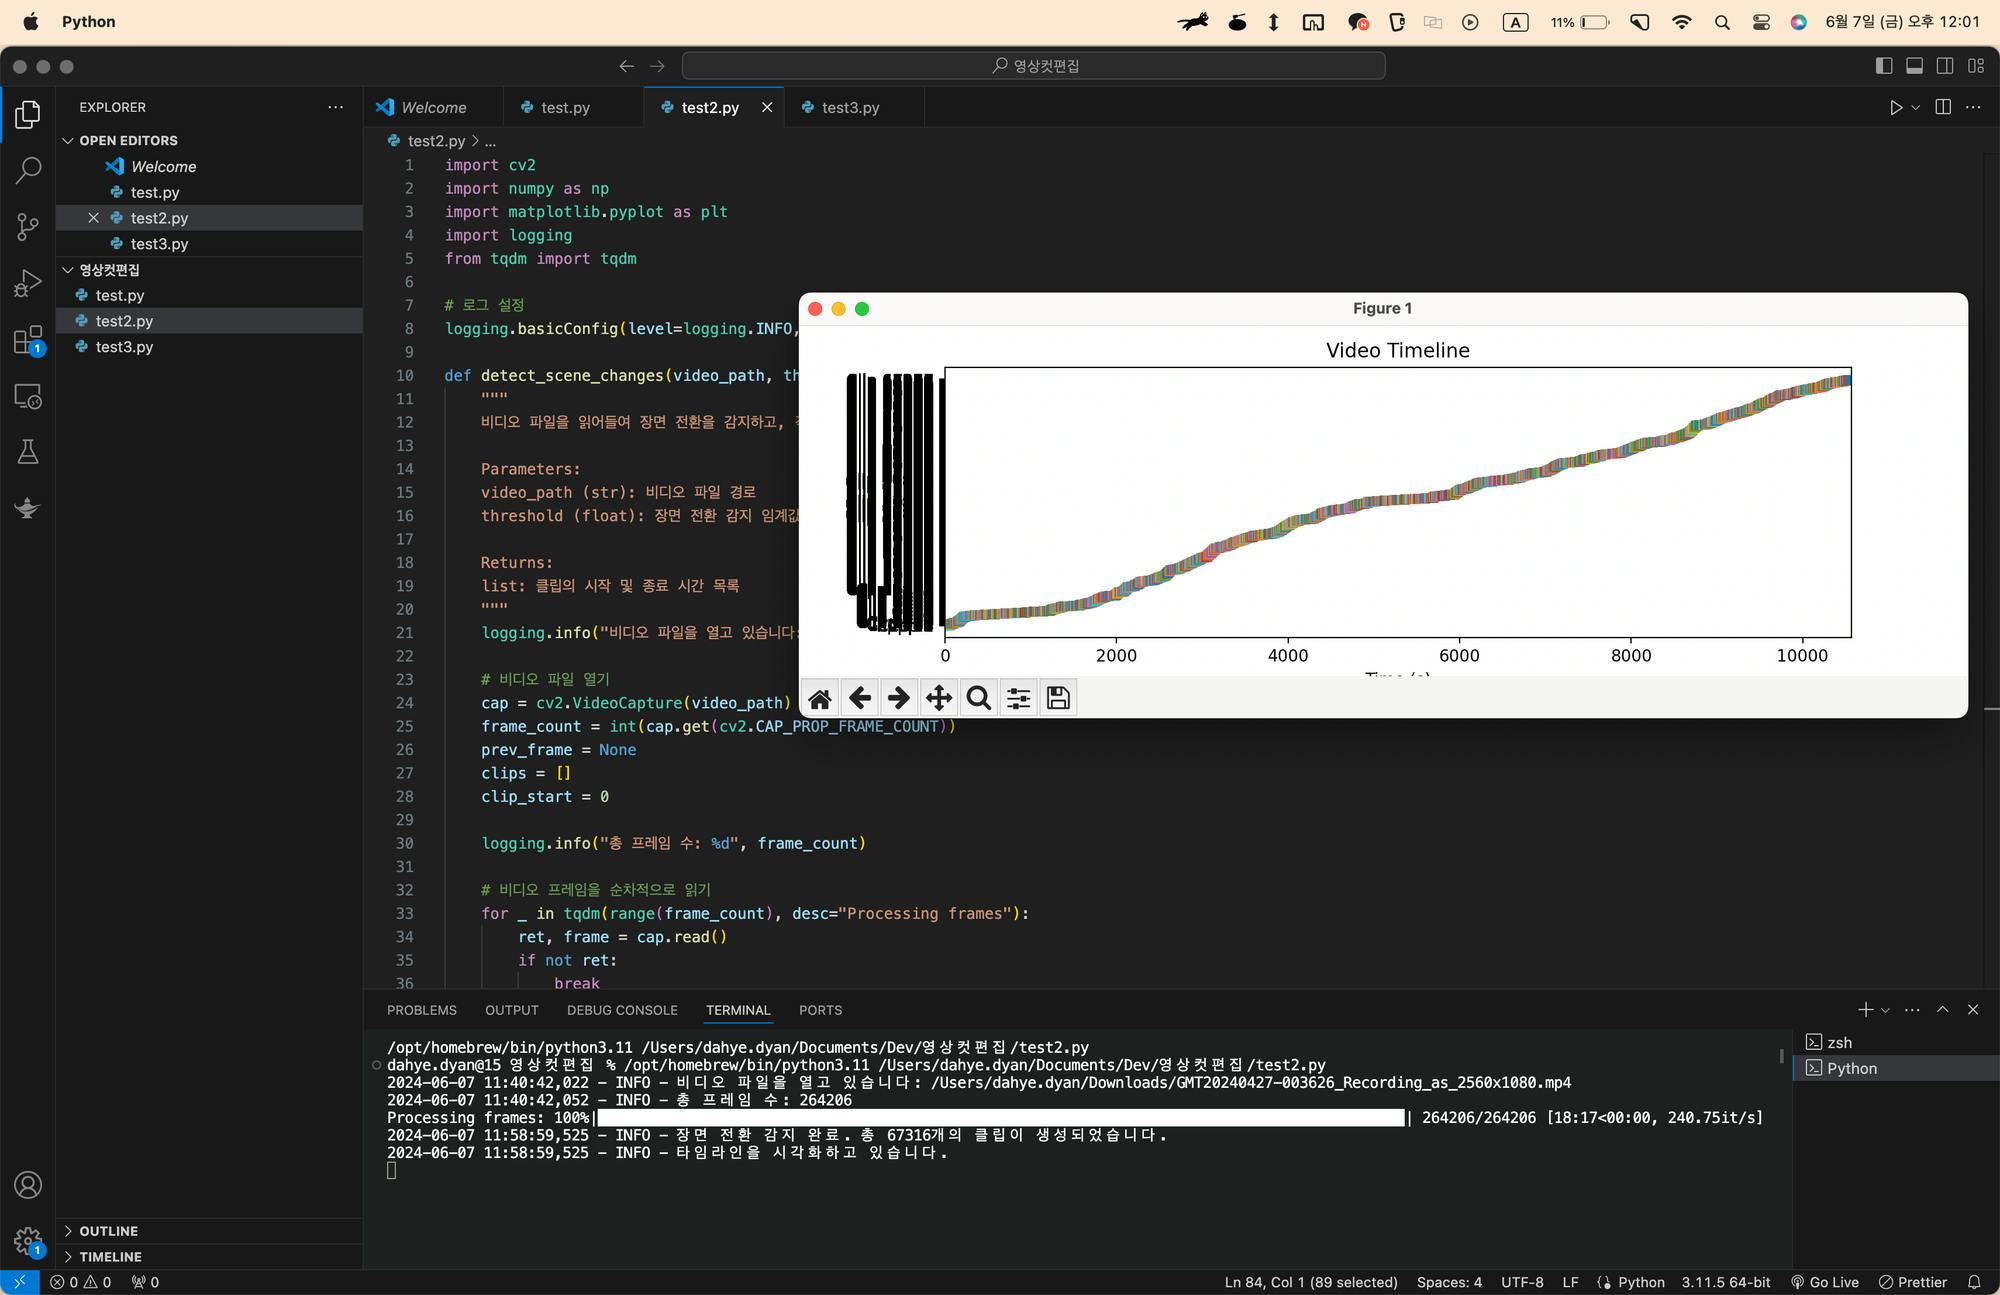This screenshot has height=1295, width=2000.
Task: Toggle the primary sidebar visibility
Action: coord(1884,66)
